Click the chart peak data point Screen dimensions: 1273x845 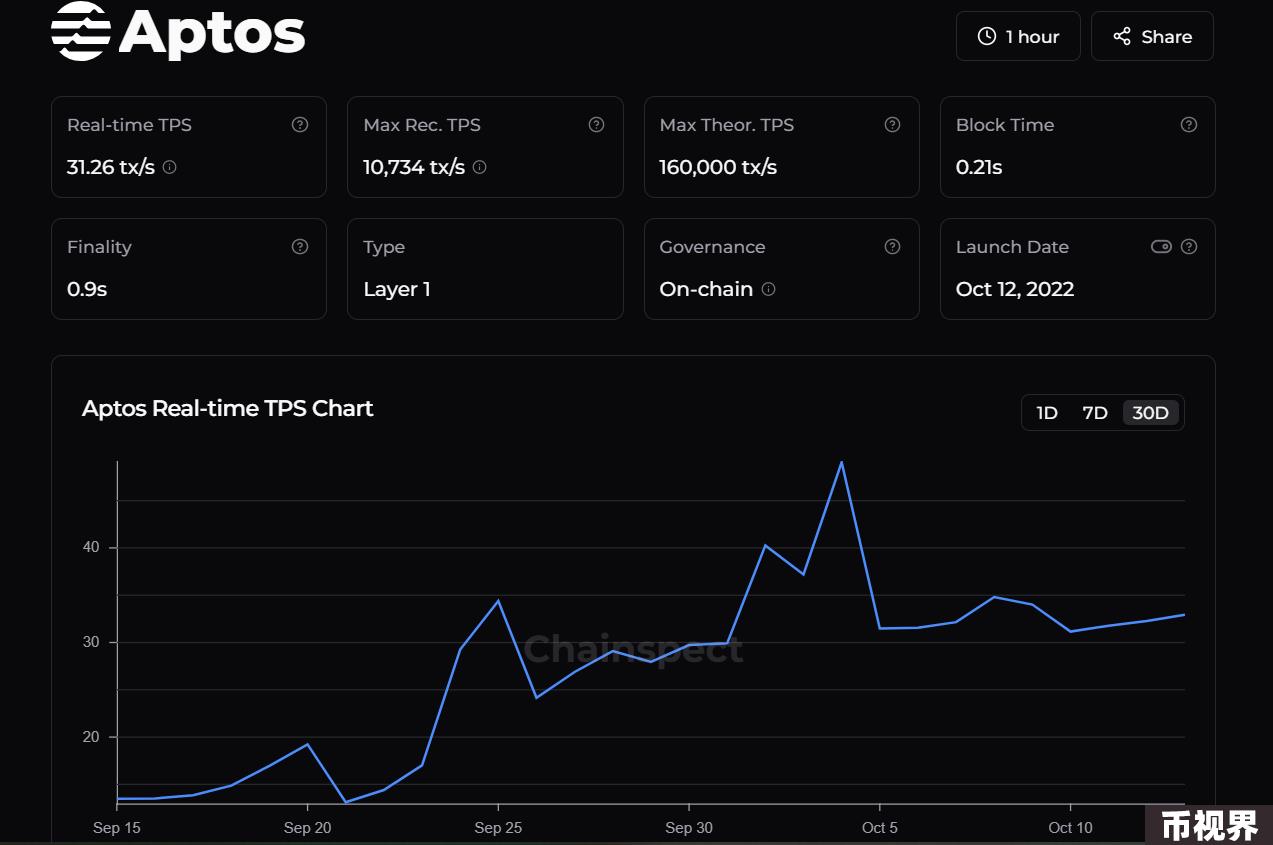tap(842, 462)
